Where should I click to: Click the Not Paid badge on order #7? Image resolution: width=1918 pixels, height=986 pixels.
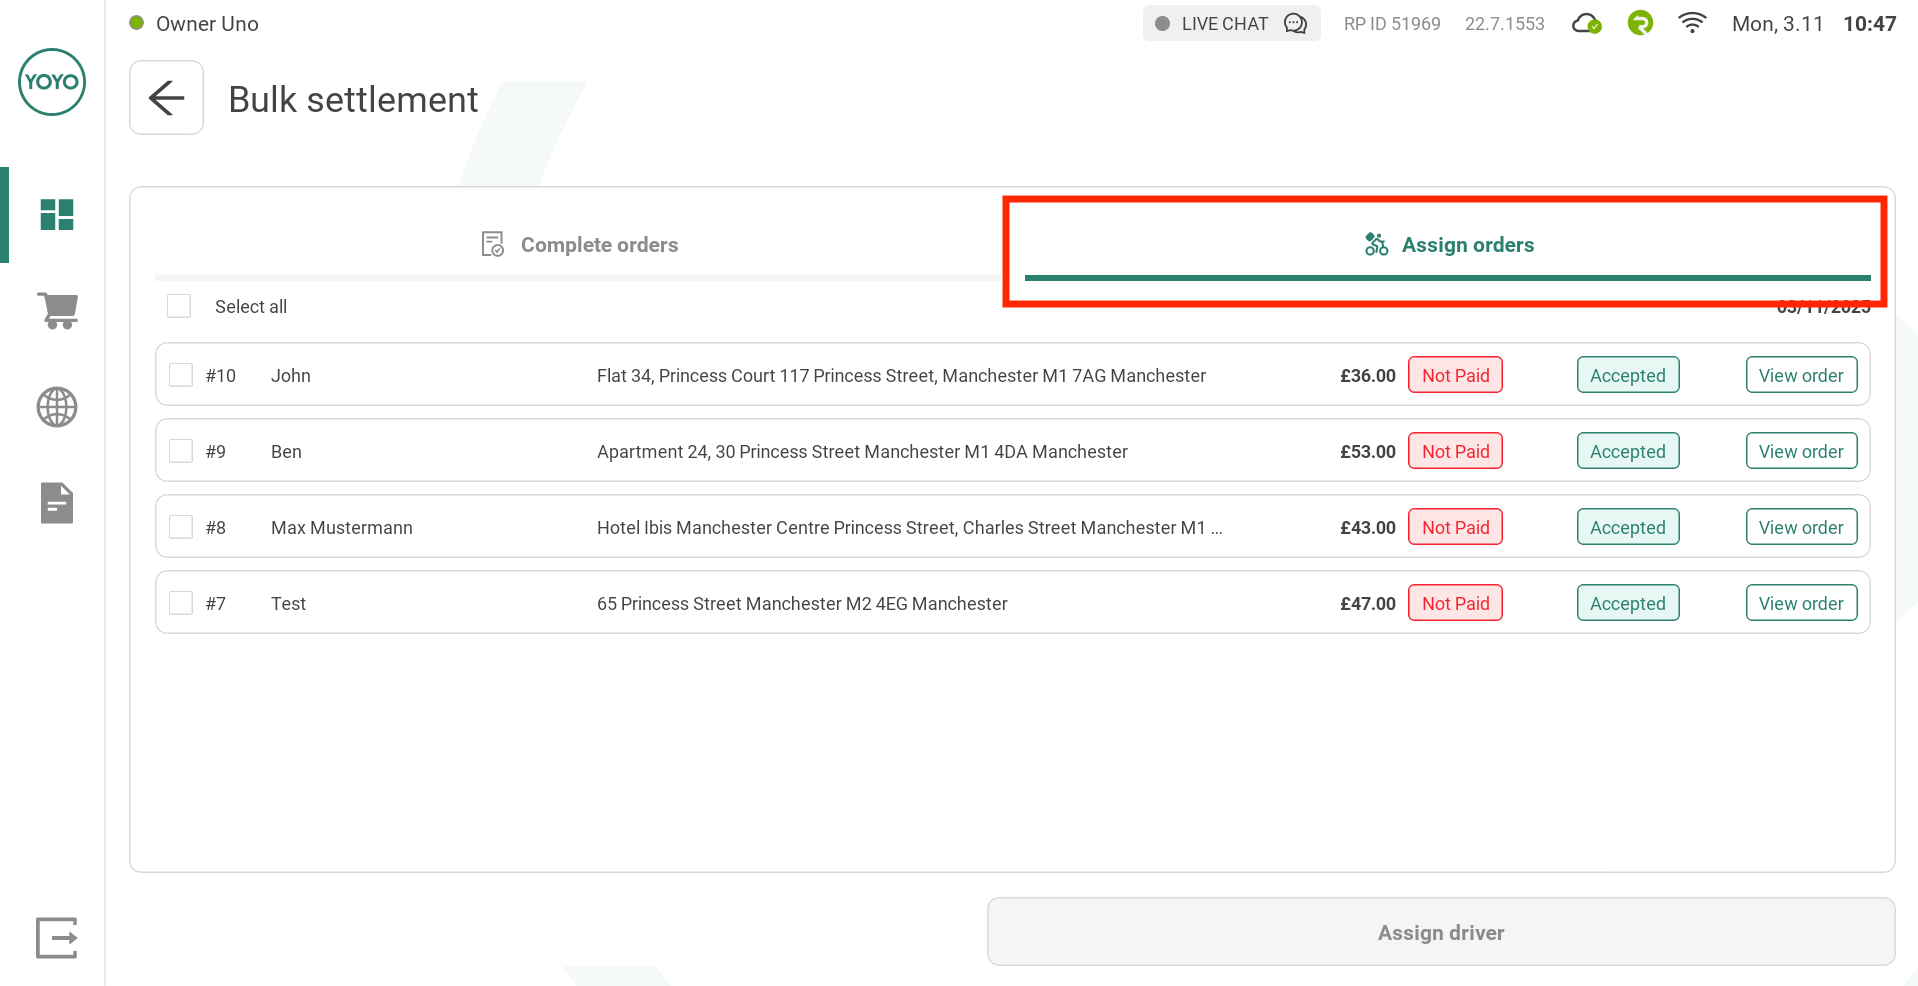pyautogui.click(x=1455, y=603)
